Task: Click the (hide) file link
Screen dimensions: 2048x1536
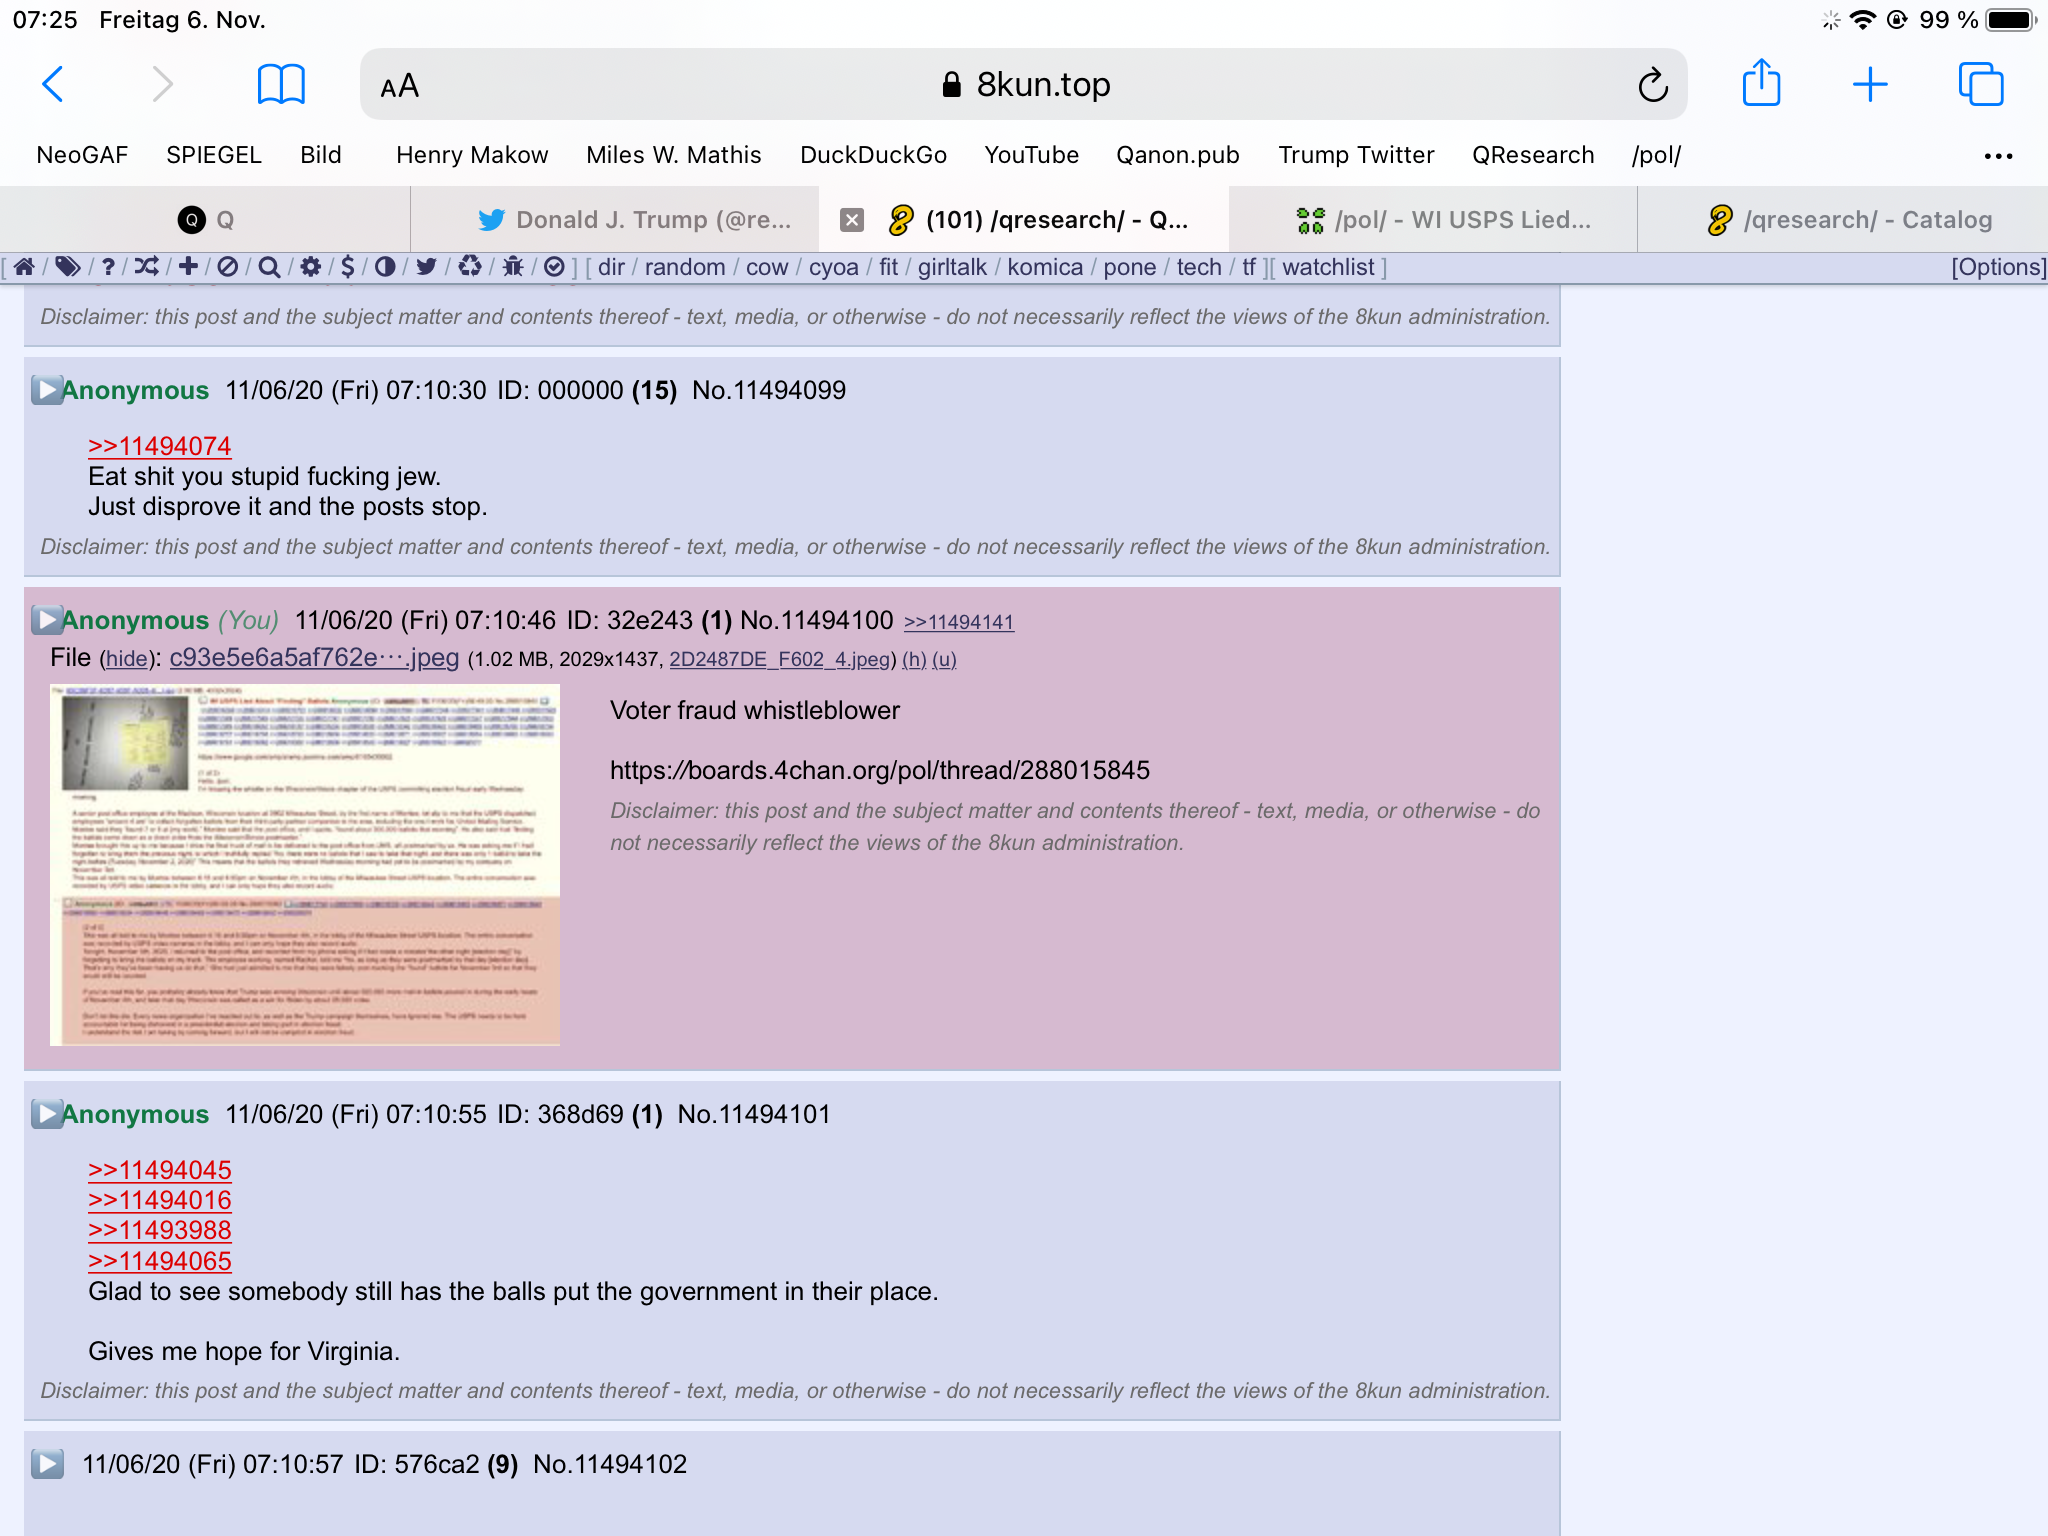Action: (x=127, y=659)
